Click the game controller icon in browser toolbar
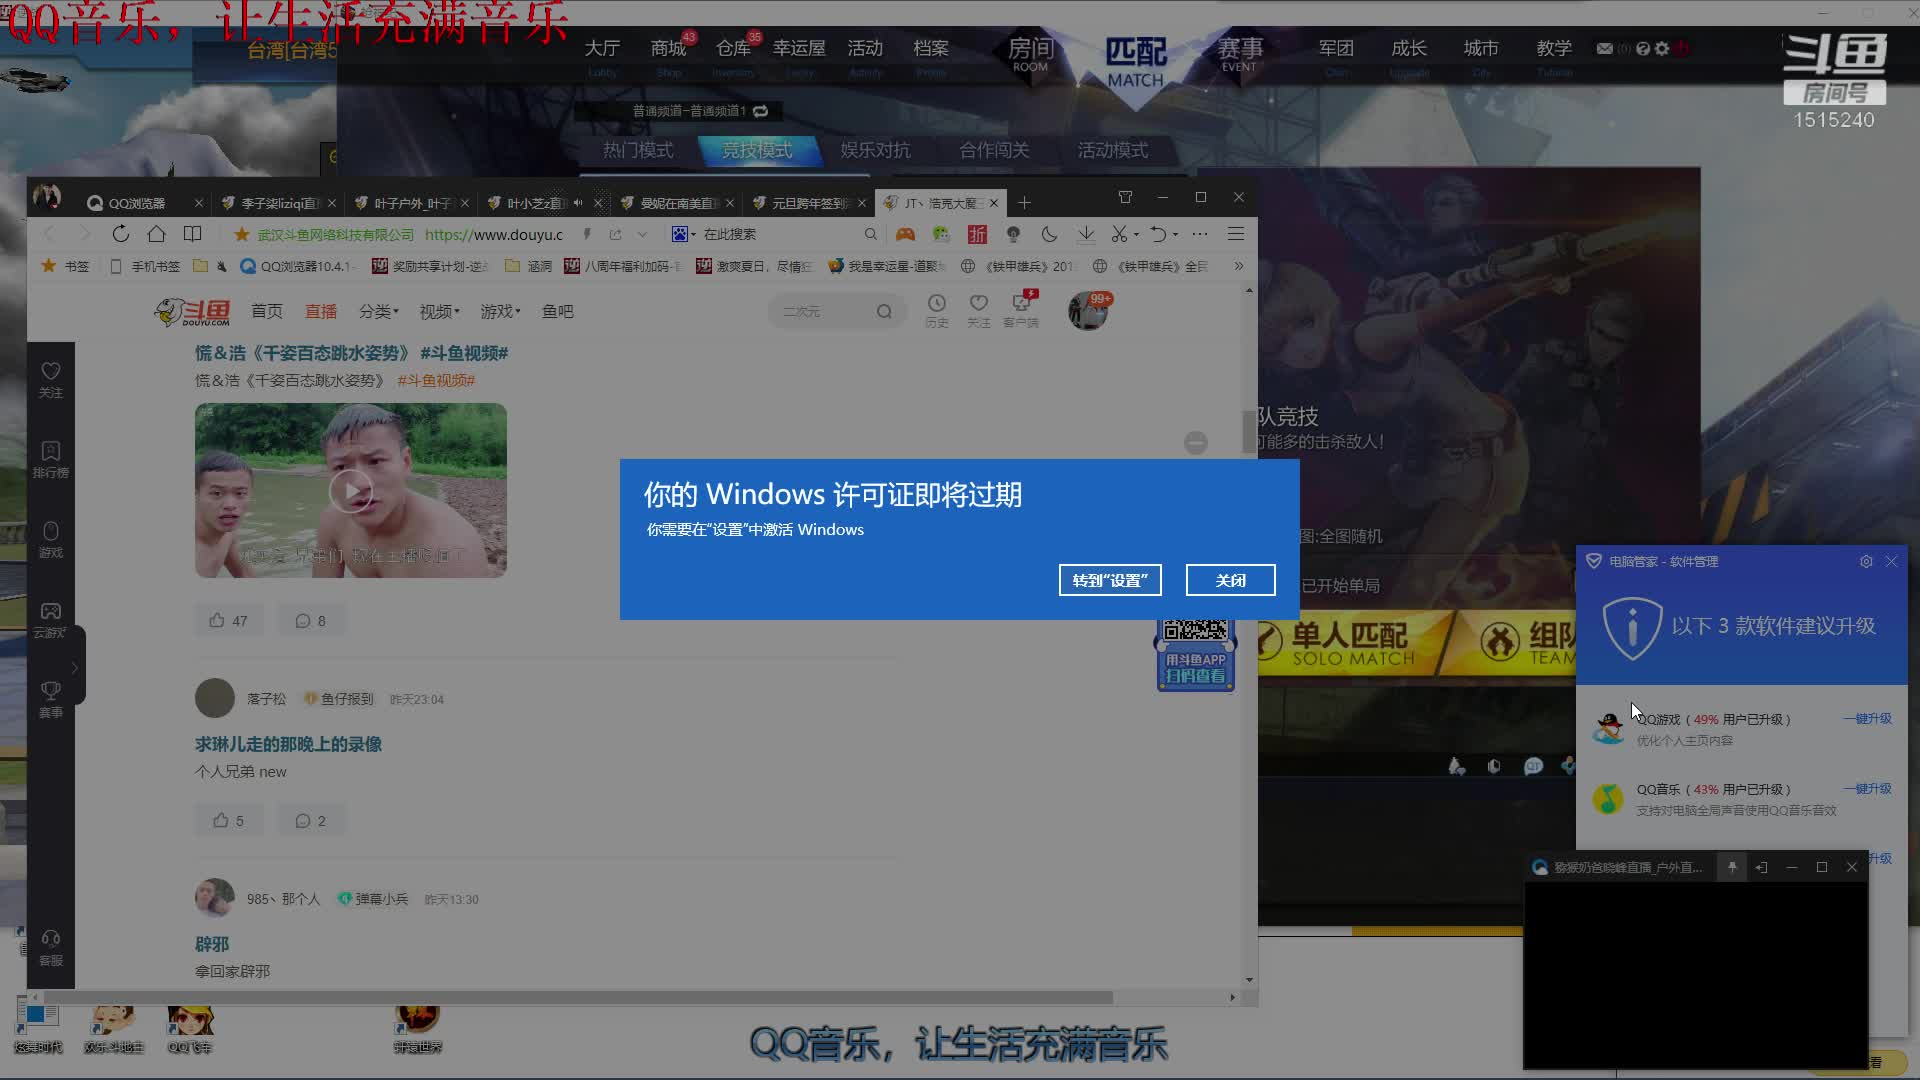Viewport: 1920px width, 1080px height. [x=905, y=234]
